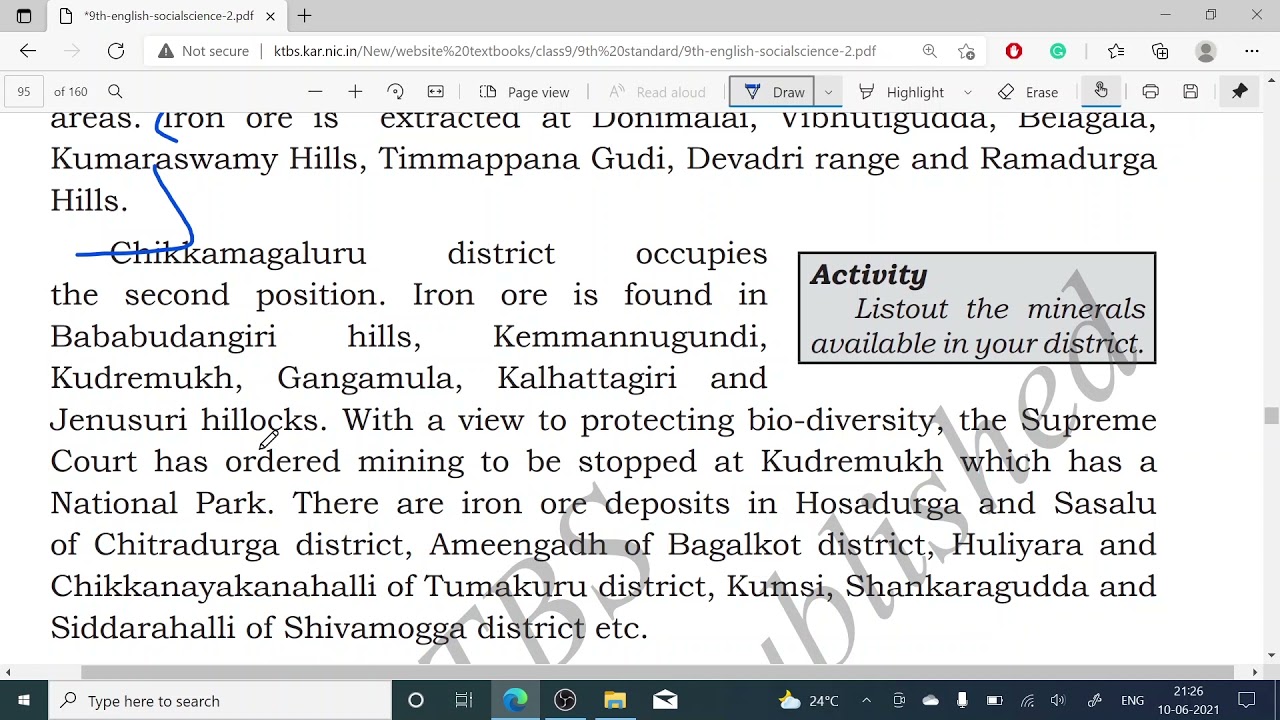Select the Erase tool
This screenshot has width=1280, height=720.
coord(1028,92)
